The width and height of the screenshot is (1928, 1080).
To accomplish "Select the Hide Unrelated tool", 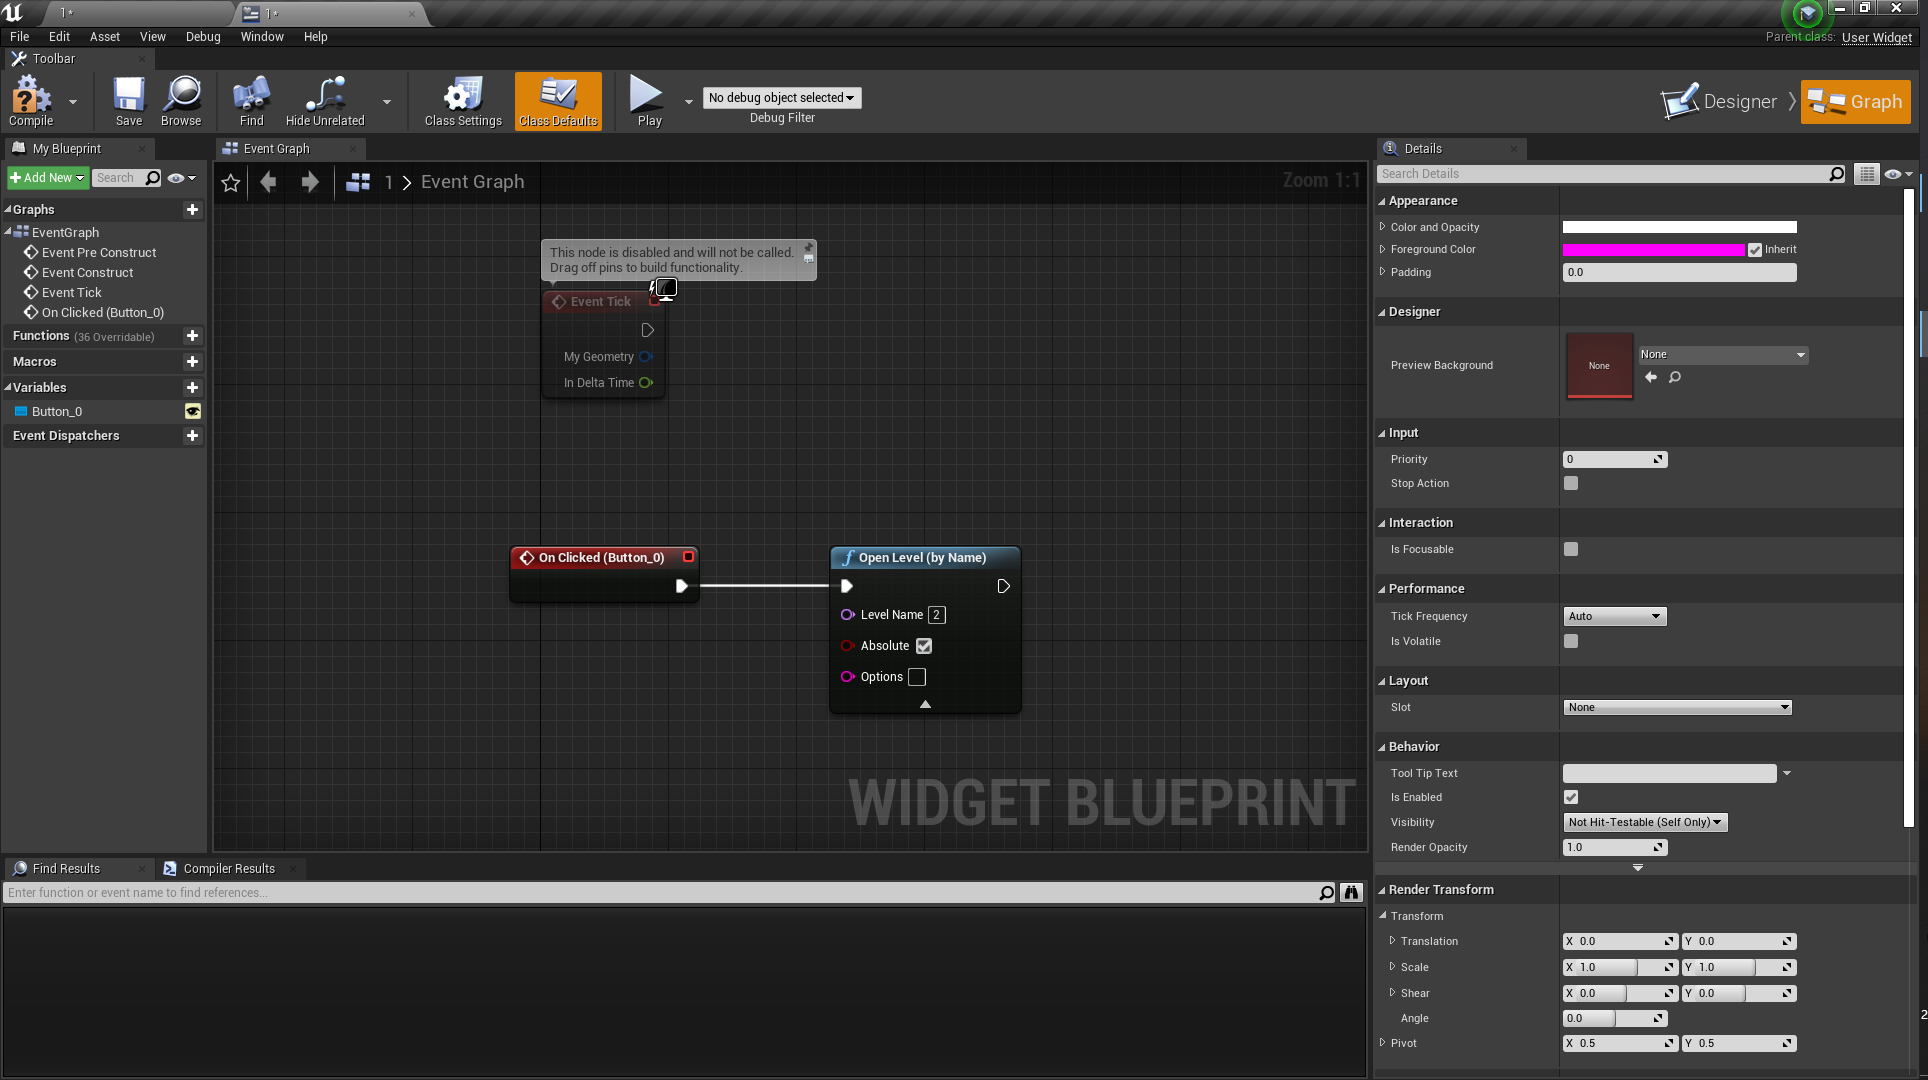I will tap(323, 100).
